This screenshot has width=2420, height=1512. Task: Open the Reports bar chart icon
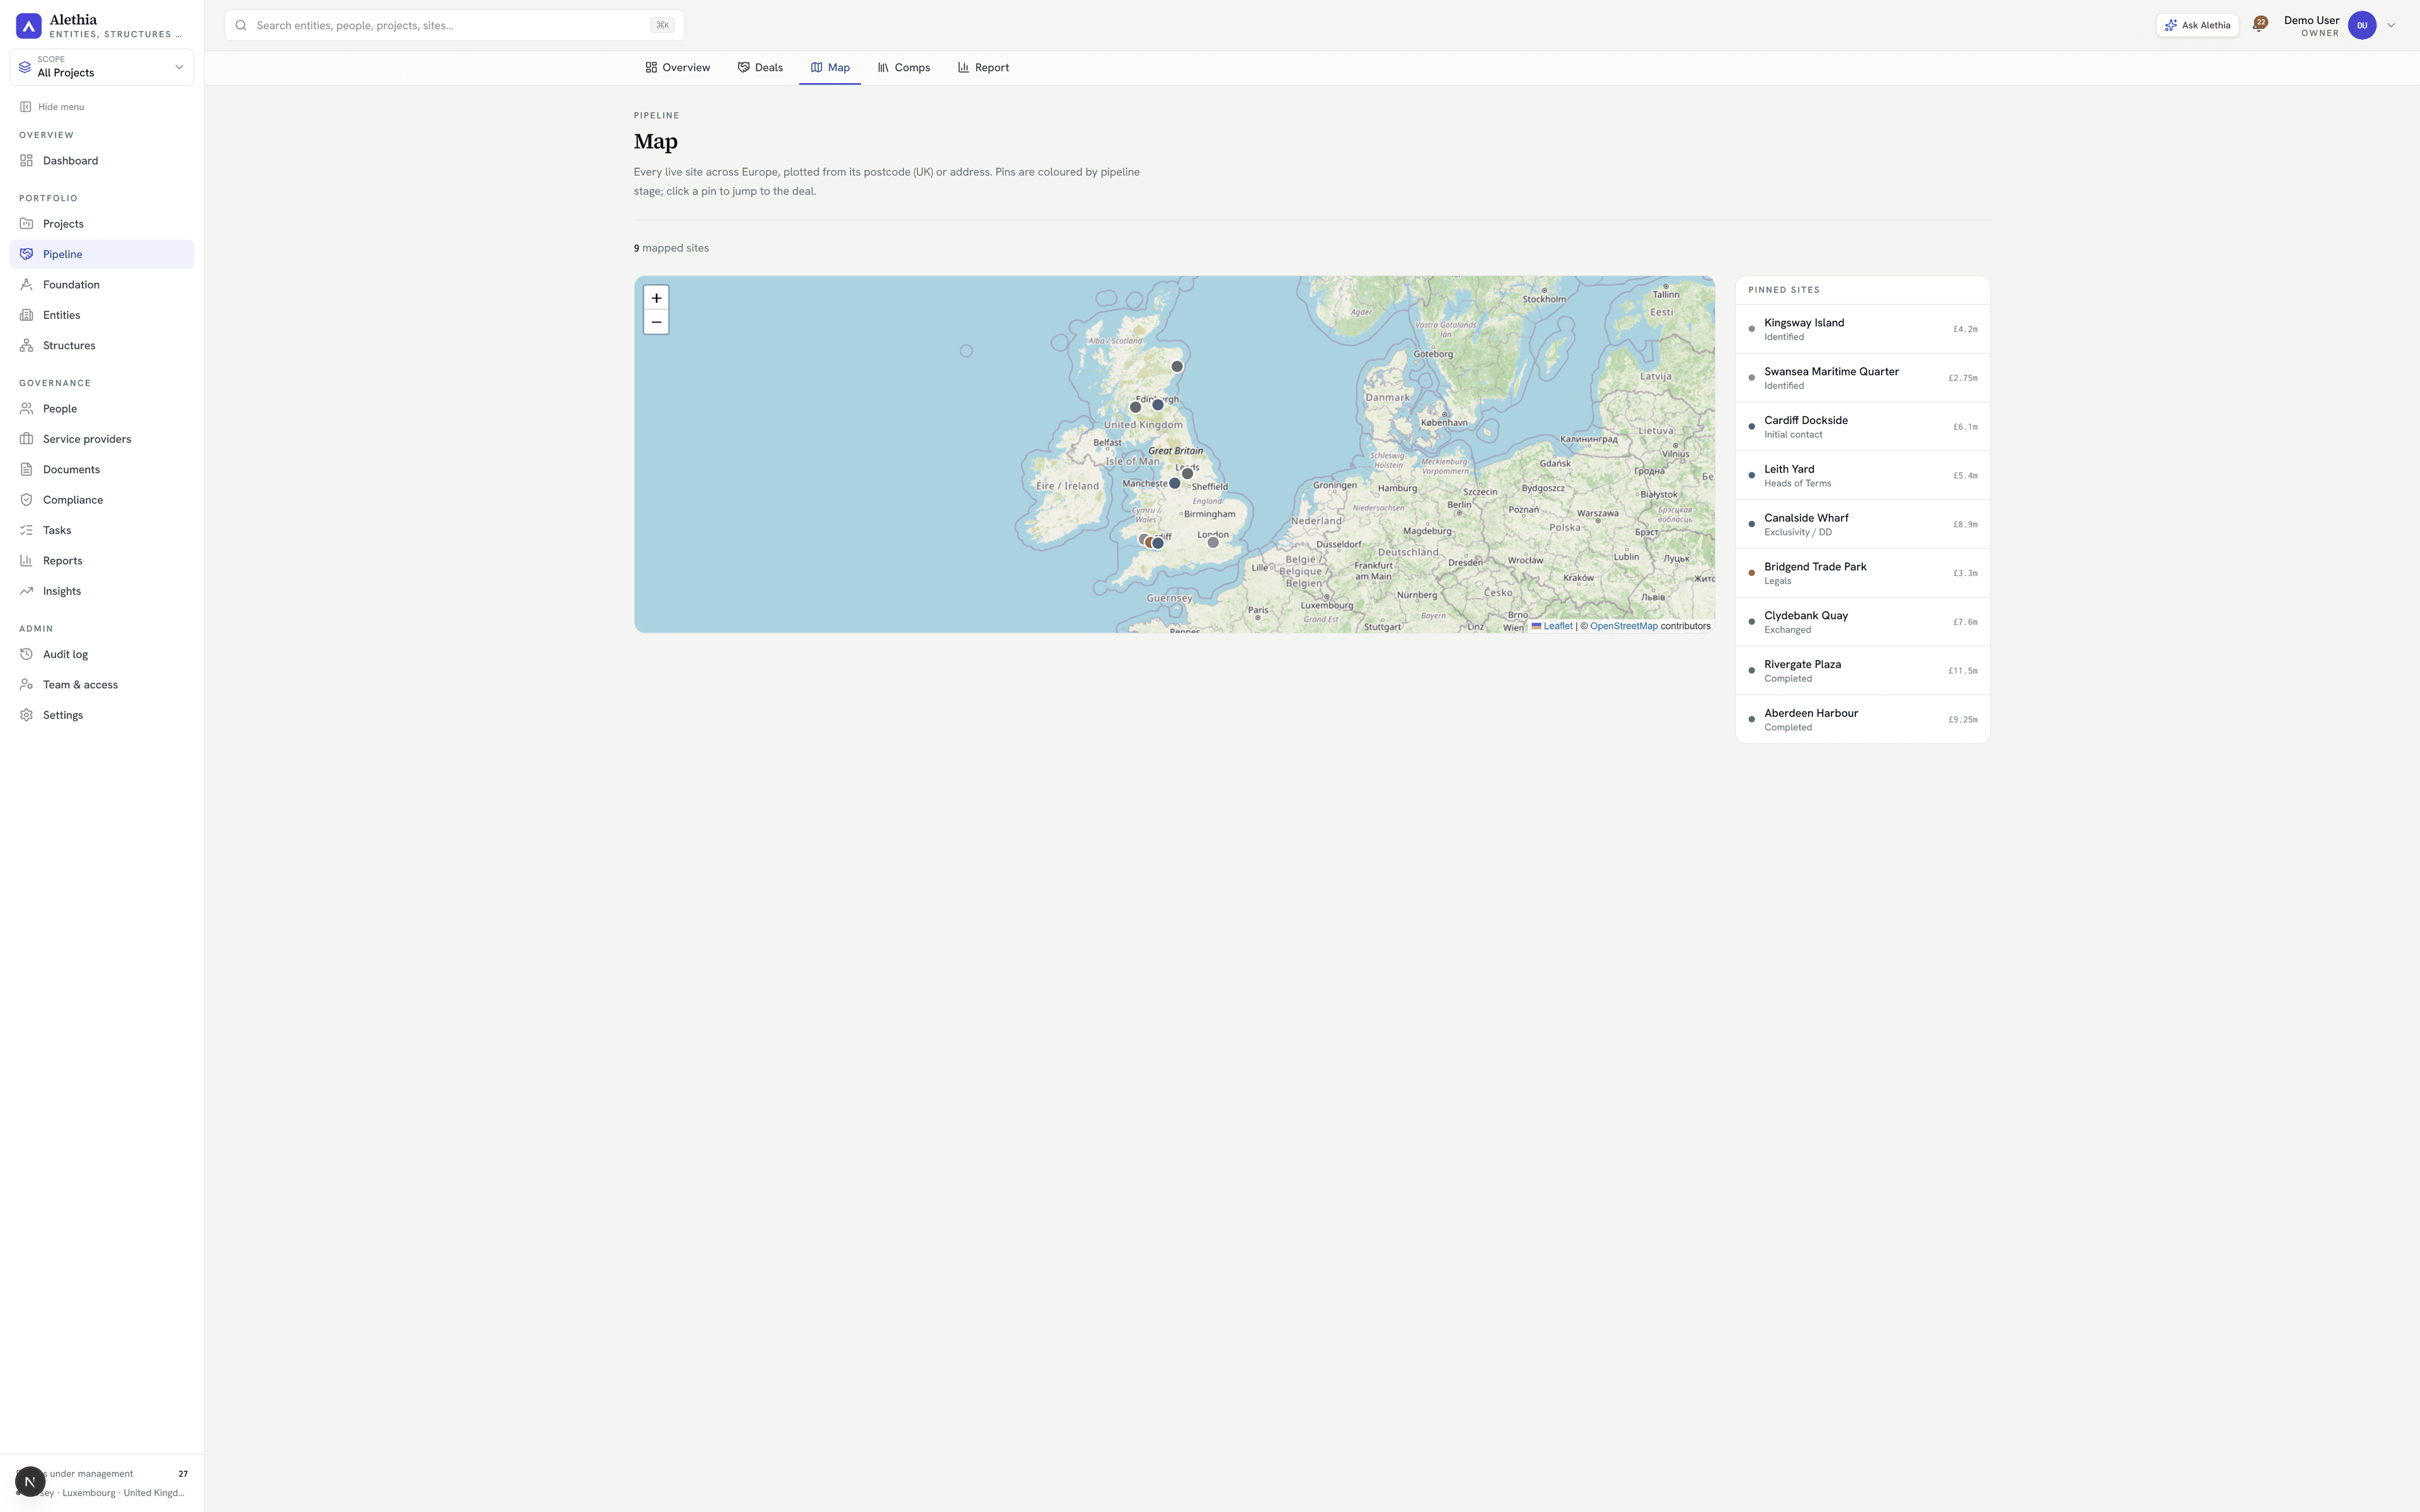tap(27, 561)
